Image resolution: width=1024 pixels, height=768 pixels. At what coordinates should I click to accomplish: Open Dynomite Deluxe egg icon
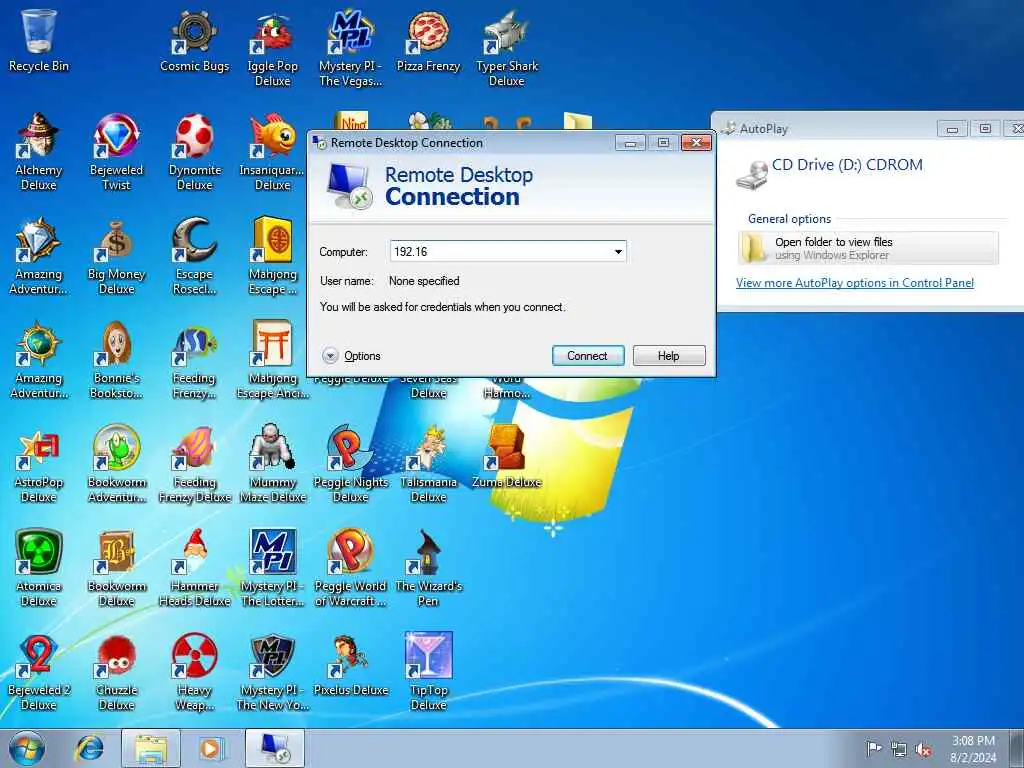point(194,152)
